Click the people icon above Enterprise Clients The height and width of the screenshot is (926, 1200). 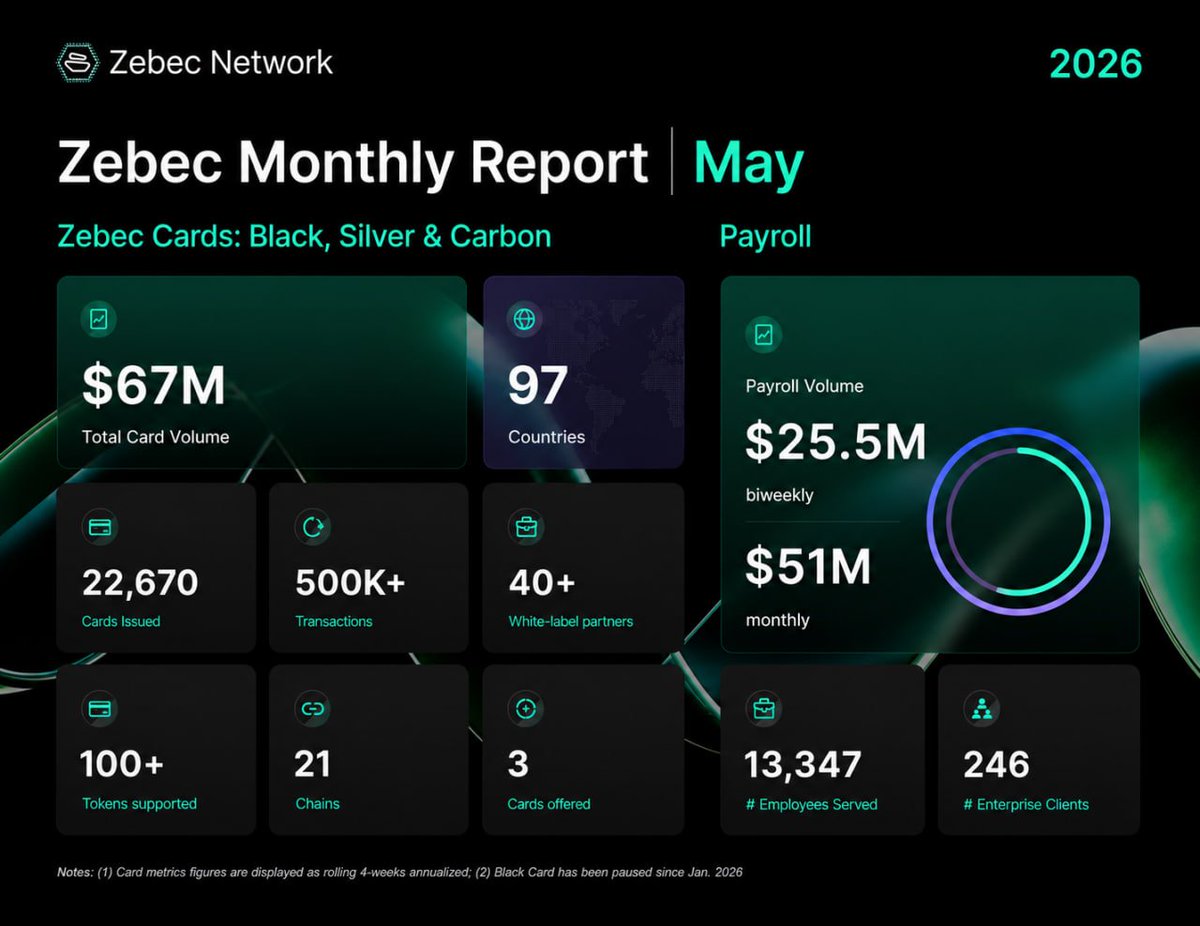980,709
